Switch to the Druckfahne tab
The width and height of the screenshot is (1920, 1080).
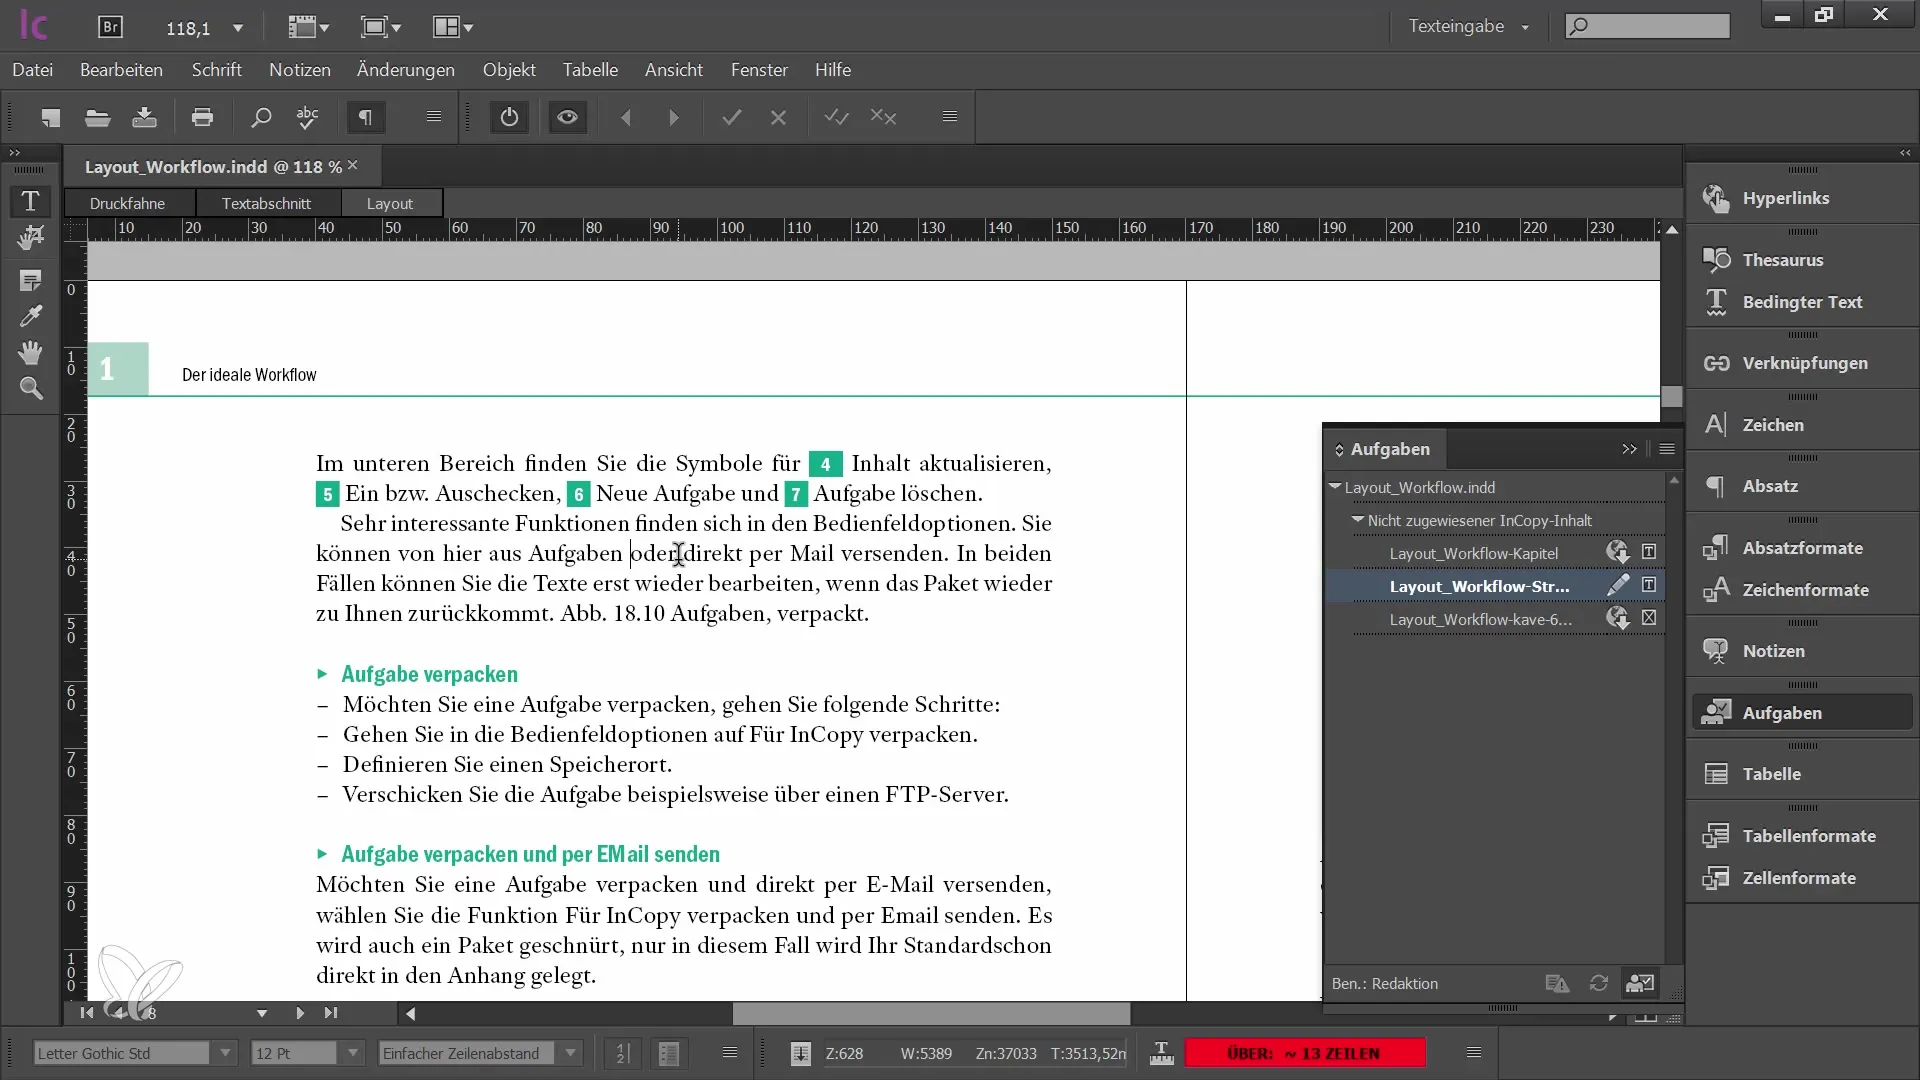(x=127, y=202)
